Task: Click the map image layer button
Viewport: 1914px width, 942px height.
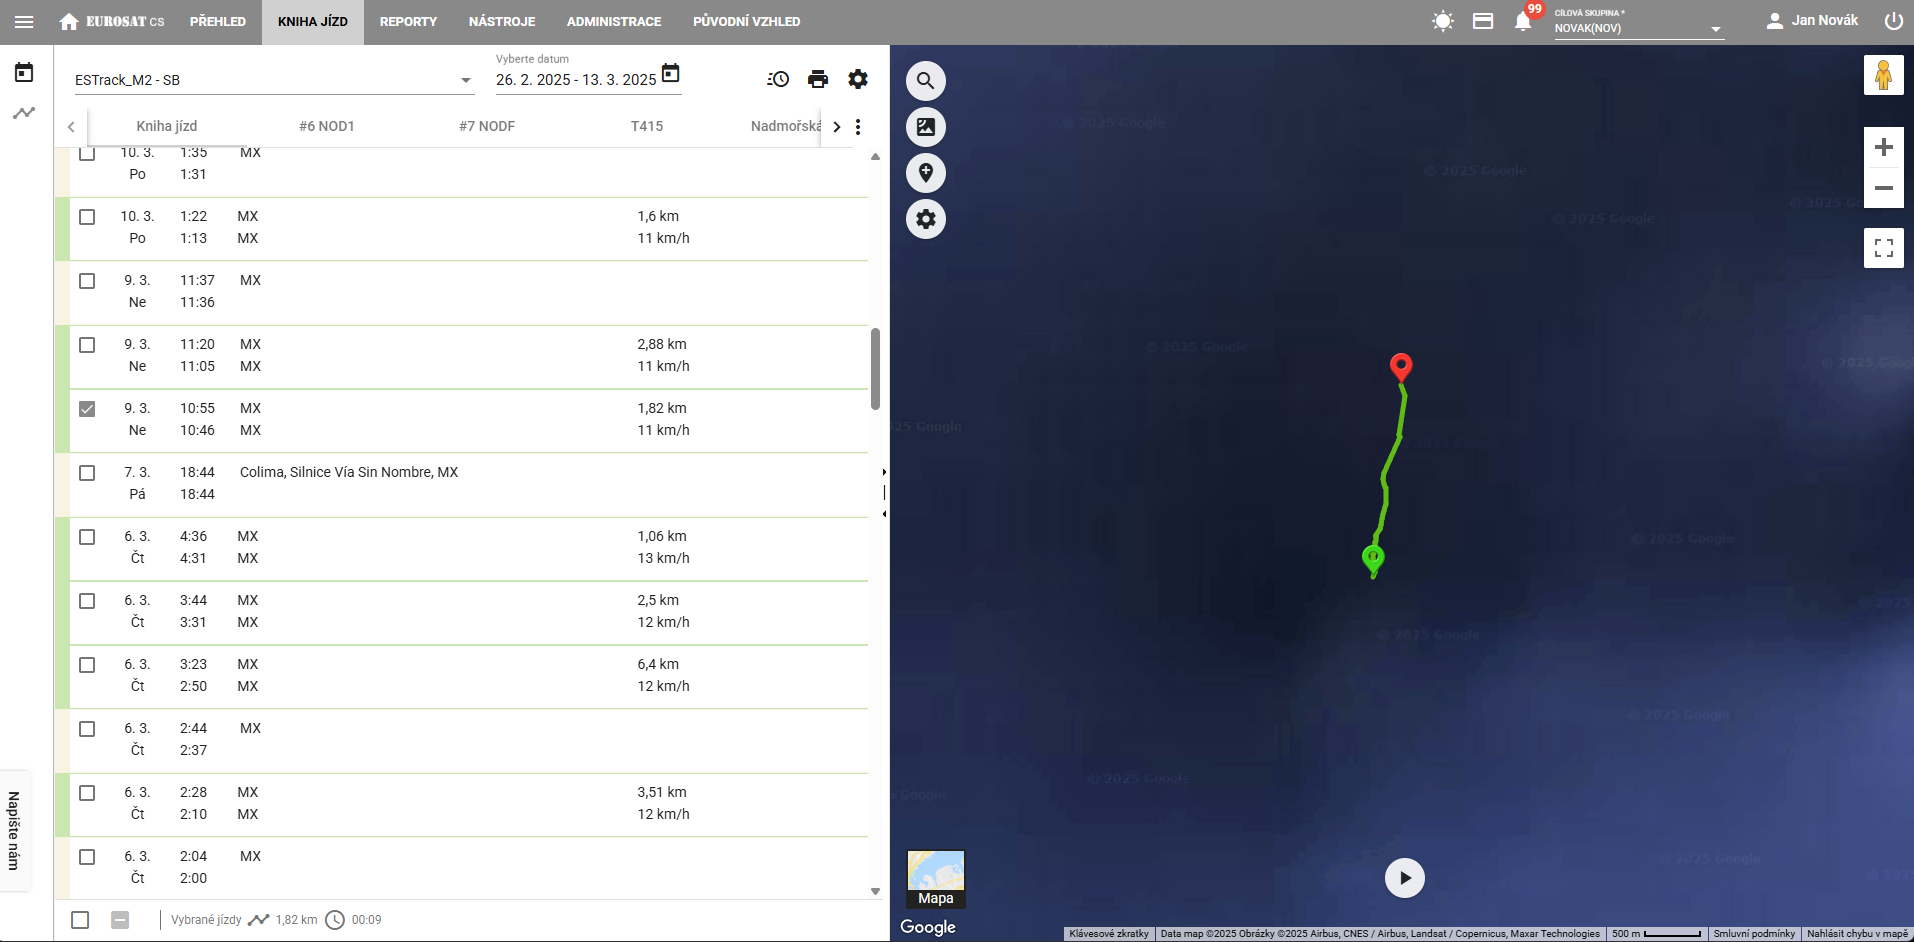Action: pos(926,127)
